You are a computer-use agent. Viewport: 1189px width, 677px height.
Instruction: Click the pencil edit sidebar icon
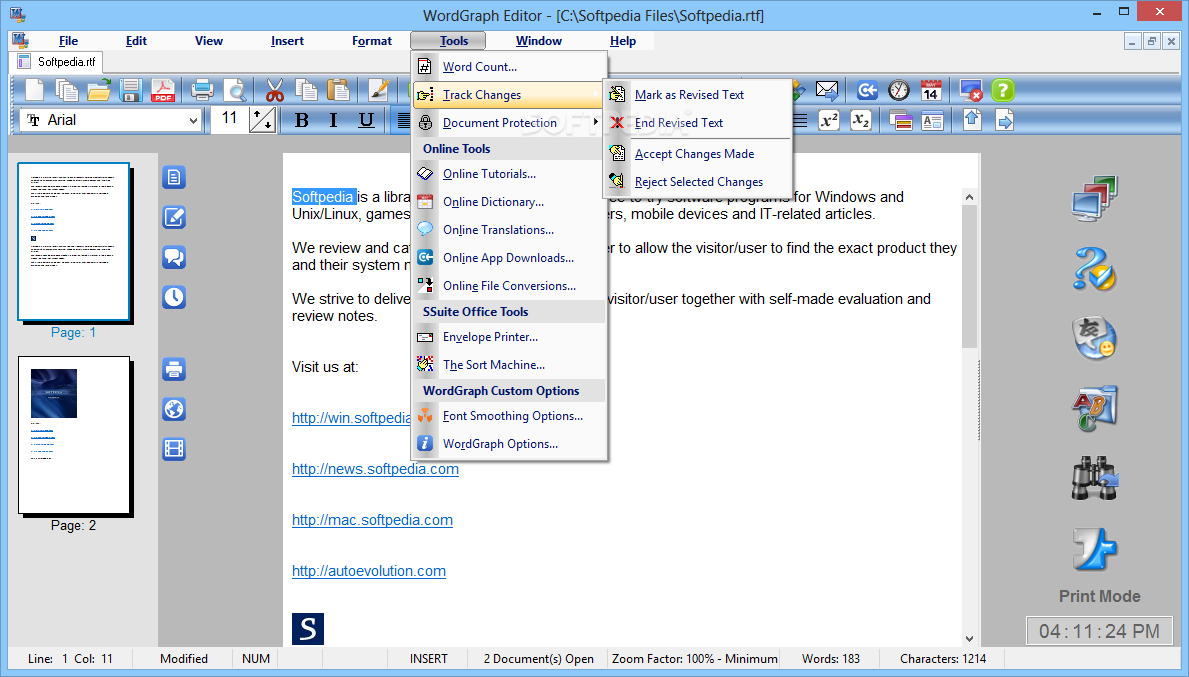pyautogui.click(x=174, y=218)
